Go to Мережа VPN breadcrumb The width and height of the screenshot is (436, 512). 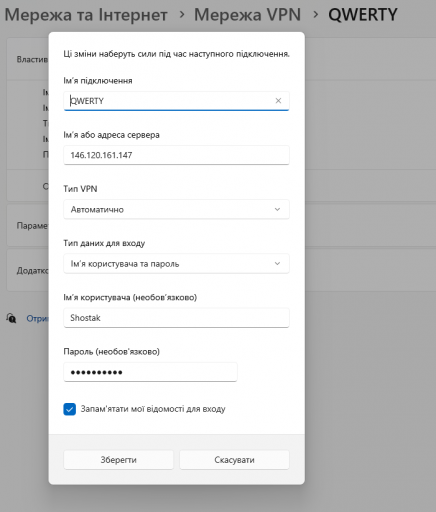click(x=247, y=15)
